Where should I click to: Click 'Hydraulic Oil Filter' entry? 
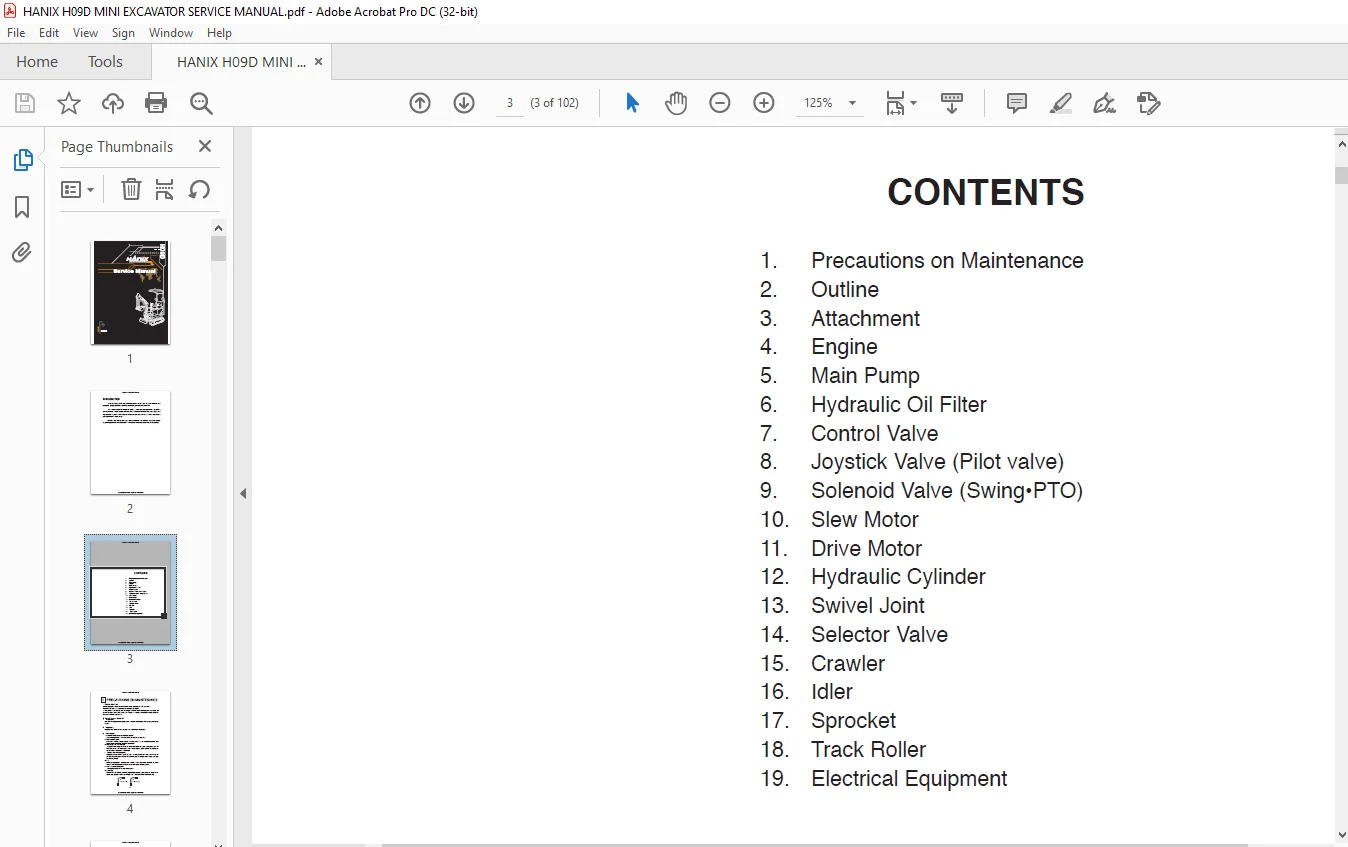pos(899,405)
